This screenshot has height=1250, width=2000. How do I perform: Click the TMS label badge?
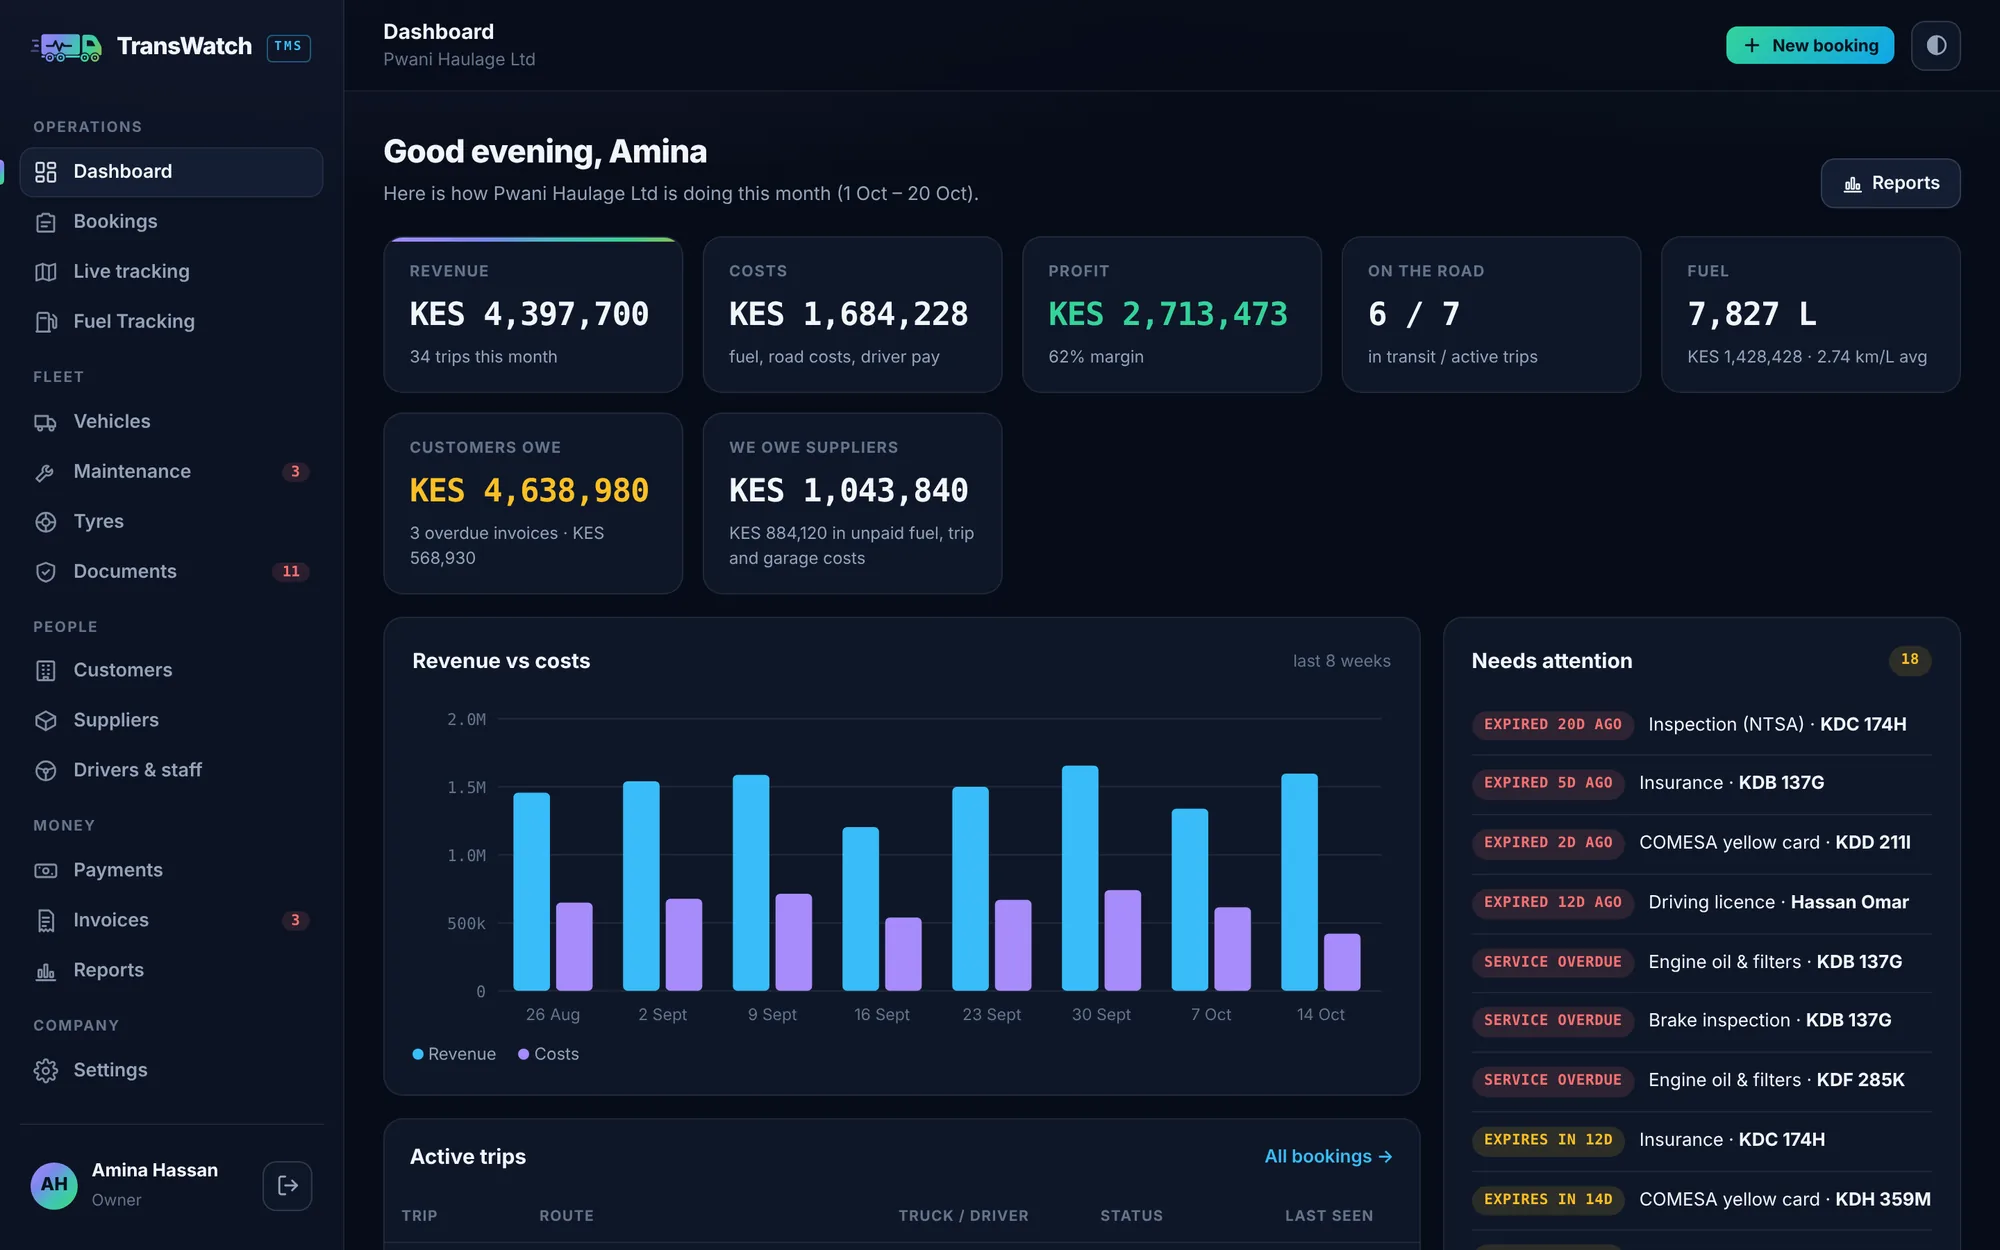click(288, 47)
